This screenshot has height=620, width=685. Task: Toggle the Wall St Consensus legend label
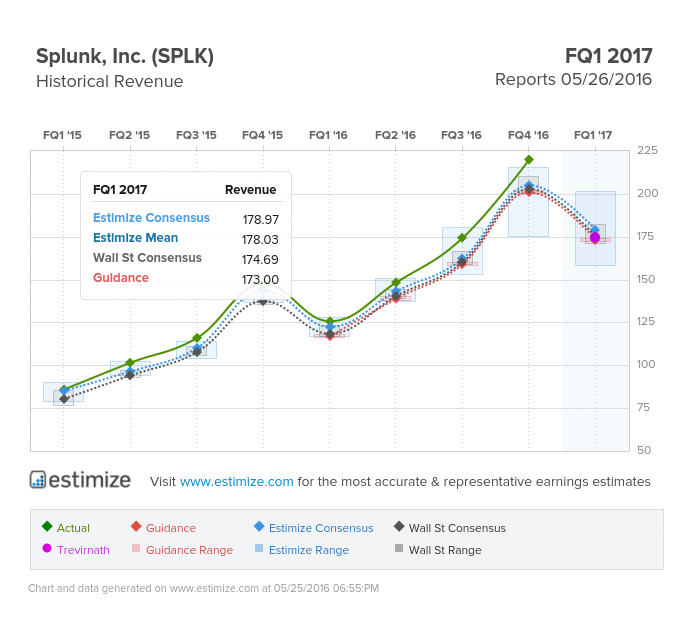point(457,528)
